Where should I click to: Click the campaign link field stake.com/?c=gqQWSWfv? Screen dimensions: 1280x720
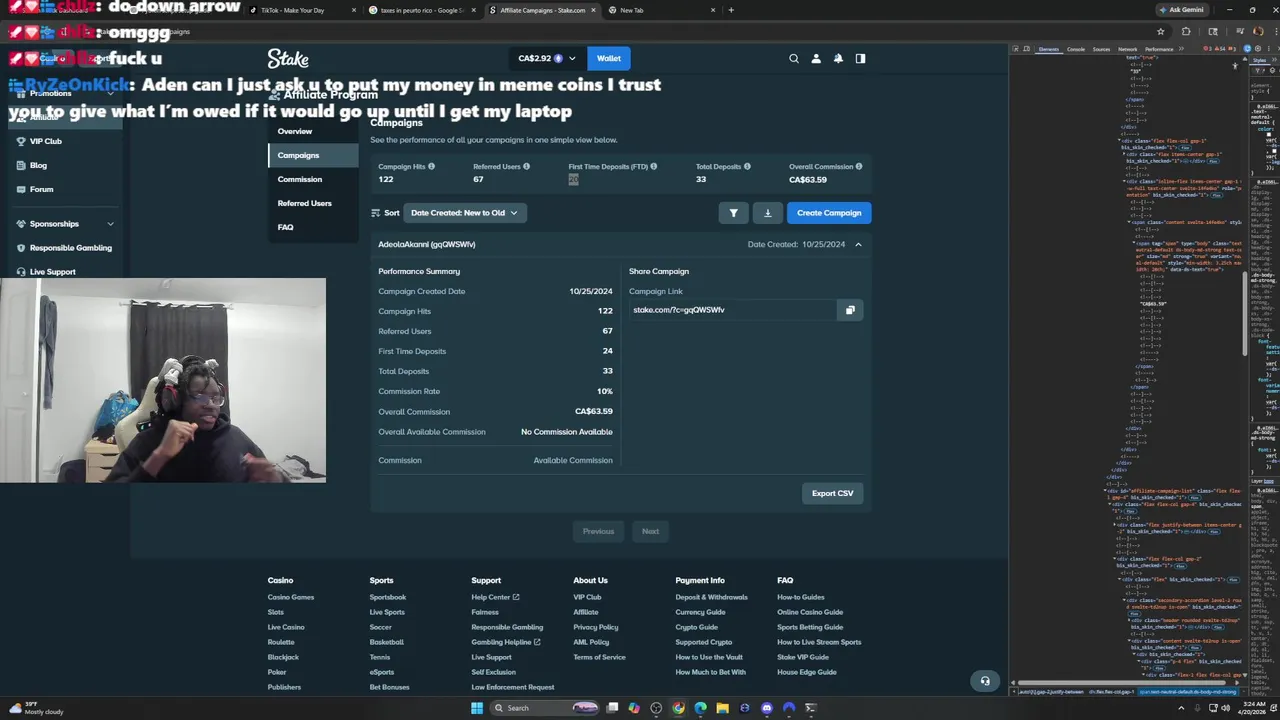tap(733, 310)
